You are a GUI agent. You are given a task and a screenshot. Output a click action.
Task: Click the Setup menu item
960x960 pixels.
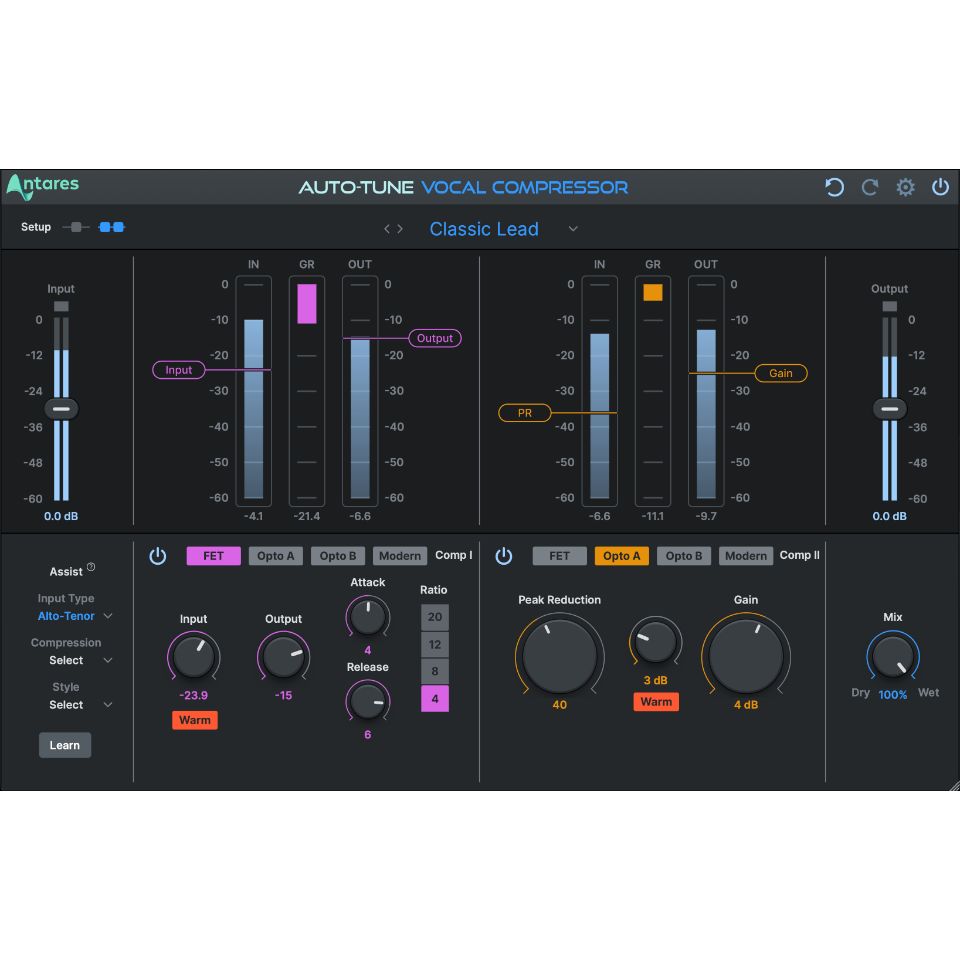point(35,227)
